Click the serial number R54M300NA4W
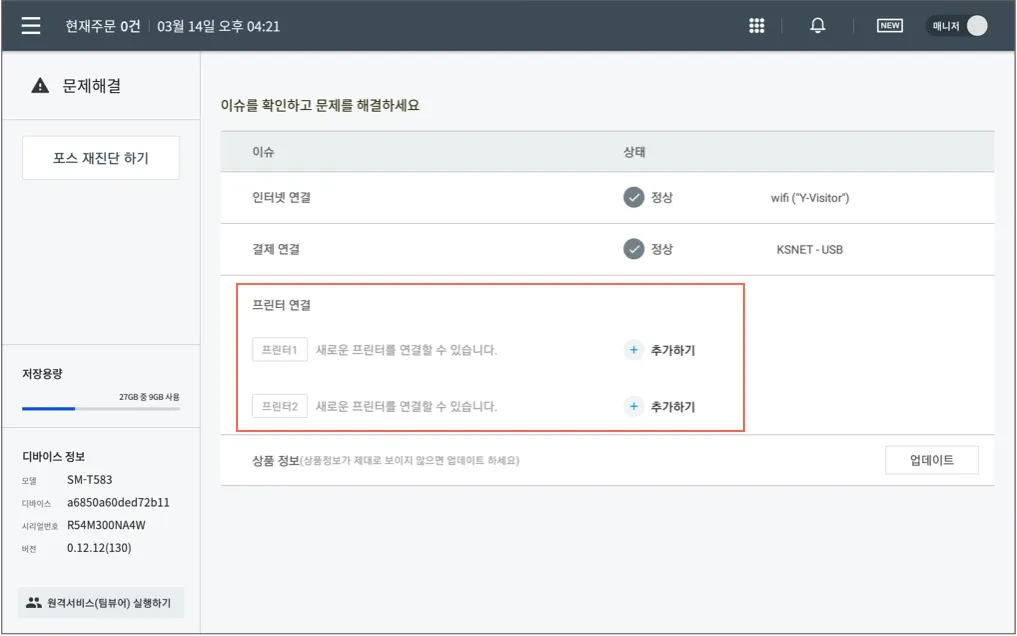Screen dimensions: 1017x636 point(106,525)
